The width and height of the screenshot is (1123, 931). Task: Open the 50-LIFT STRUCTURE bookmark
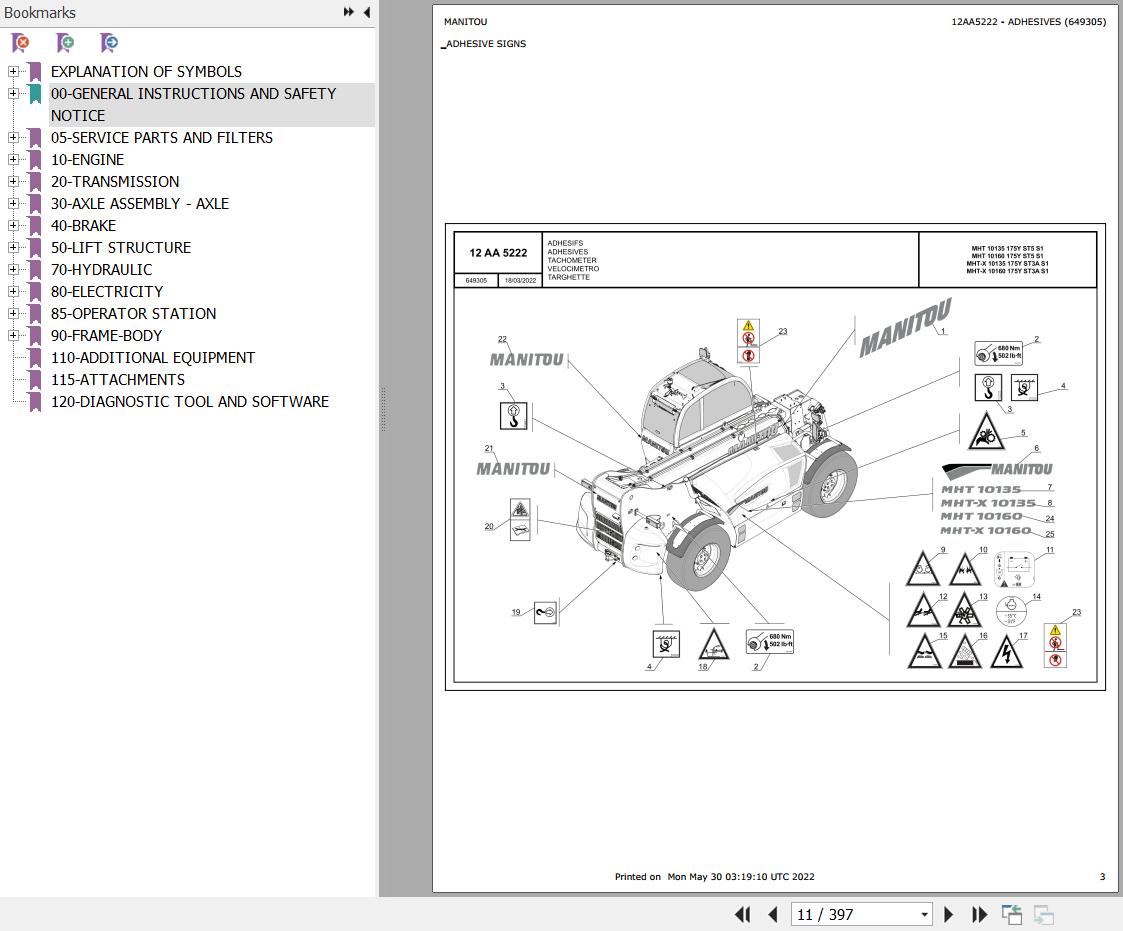[121, 248]
